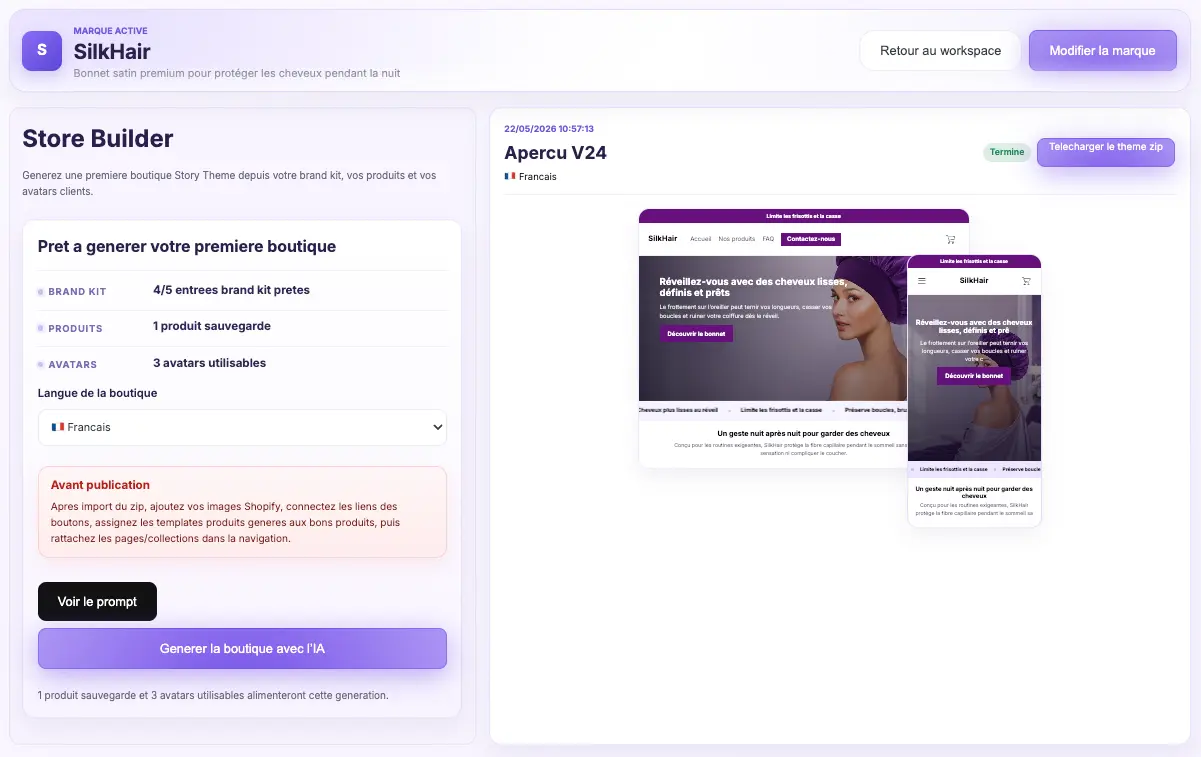Select FAQ in preview navigation
The width and height of the screenshot is (1201, 757).
click(768, 239)
